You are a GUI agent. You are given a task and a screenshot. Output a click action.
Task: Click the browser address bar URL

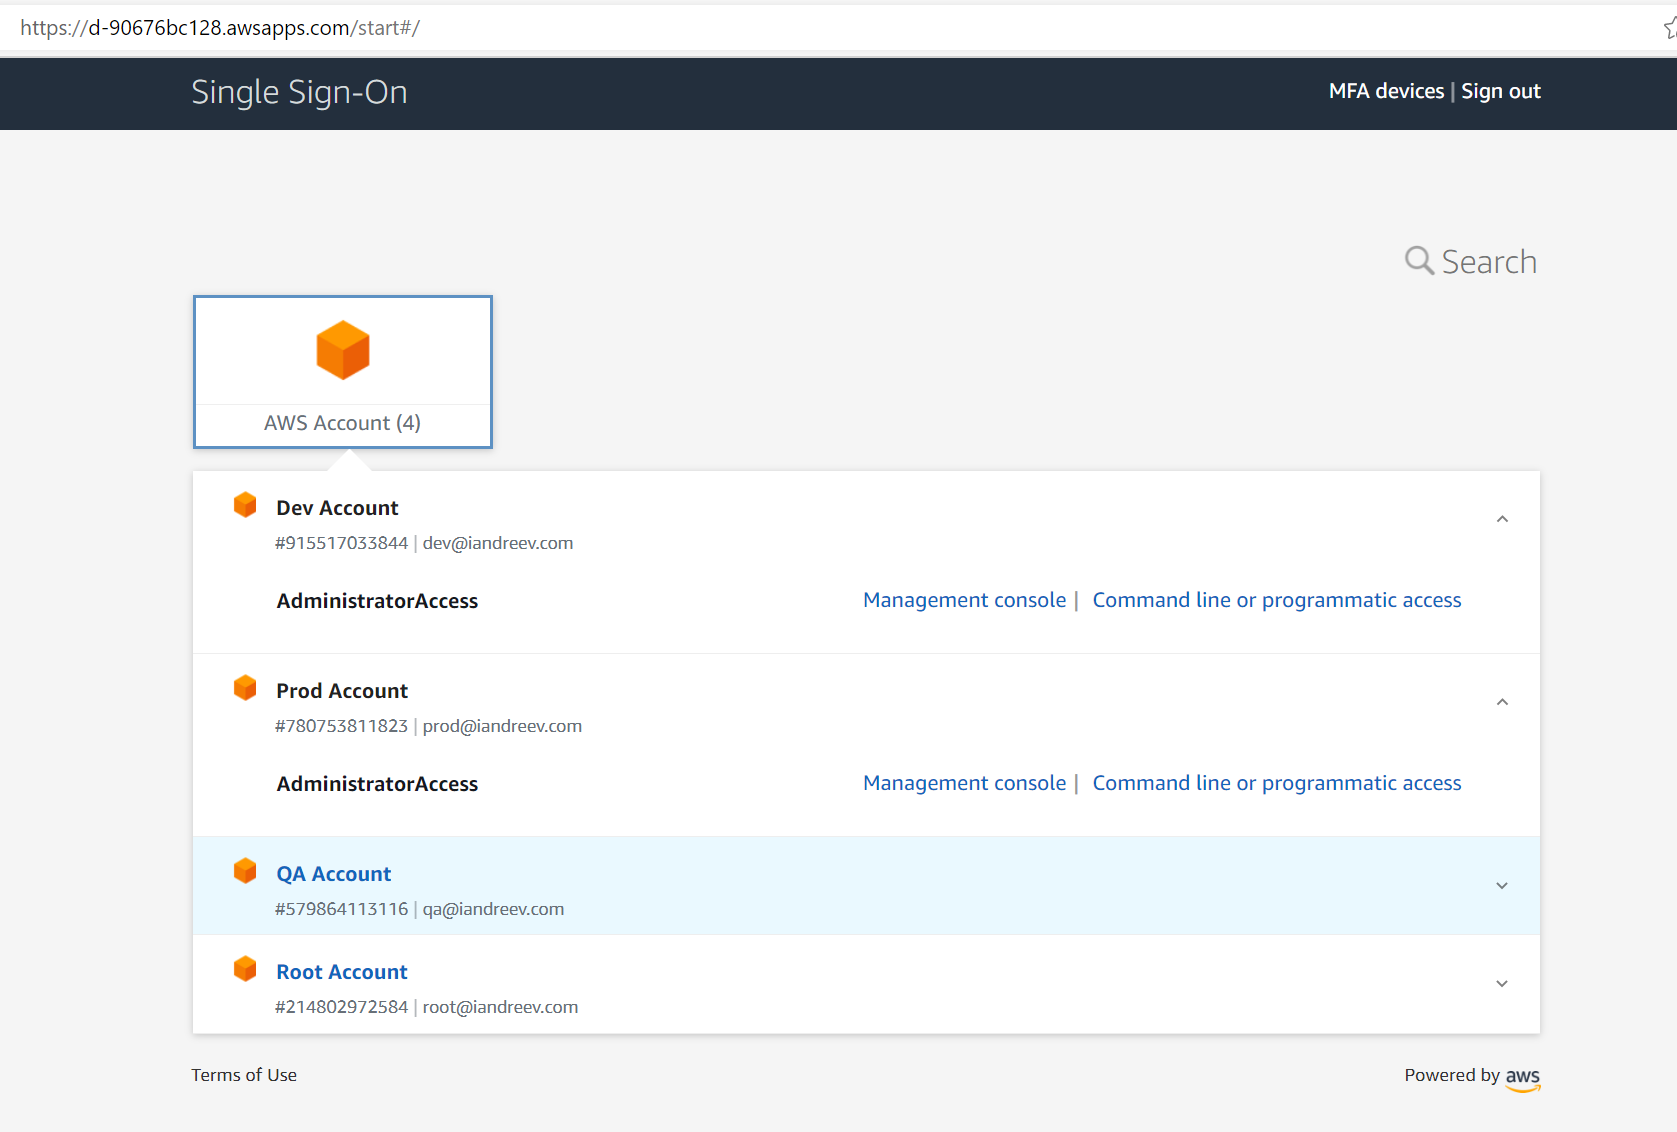tap(220, 28)
